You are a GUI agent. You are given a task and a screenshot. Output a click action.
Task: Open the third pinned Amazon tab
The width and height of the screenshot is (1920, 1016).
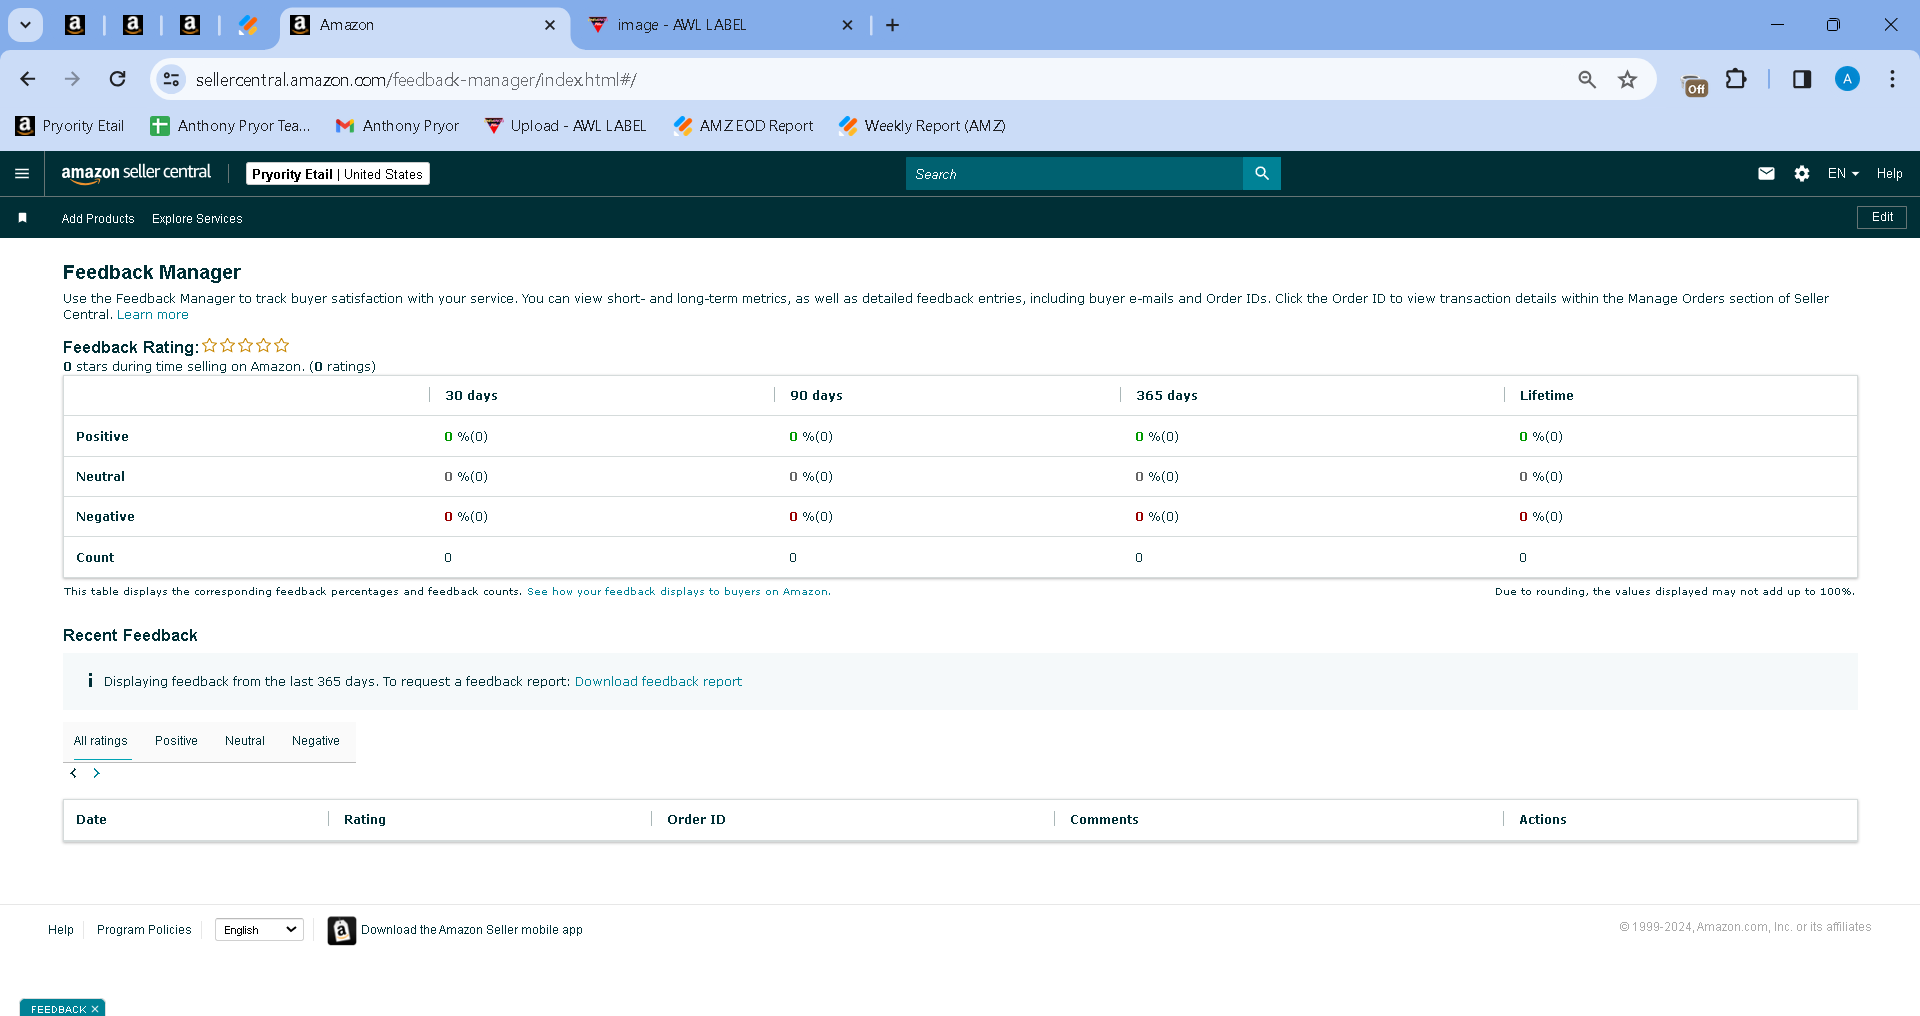[190, 25]
